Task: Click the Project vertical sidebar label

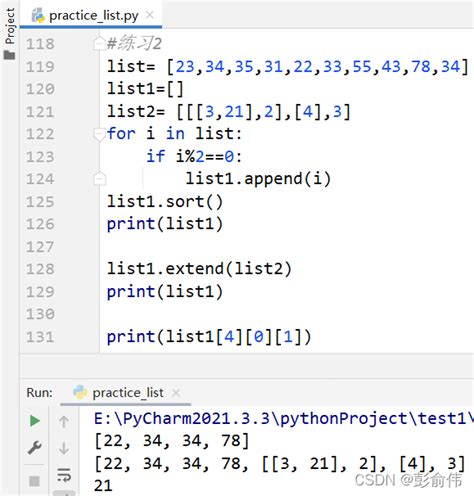Action: pyautogui.click(x=10, y=26)
